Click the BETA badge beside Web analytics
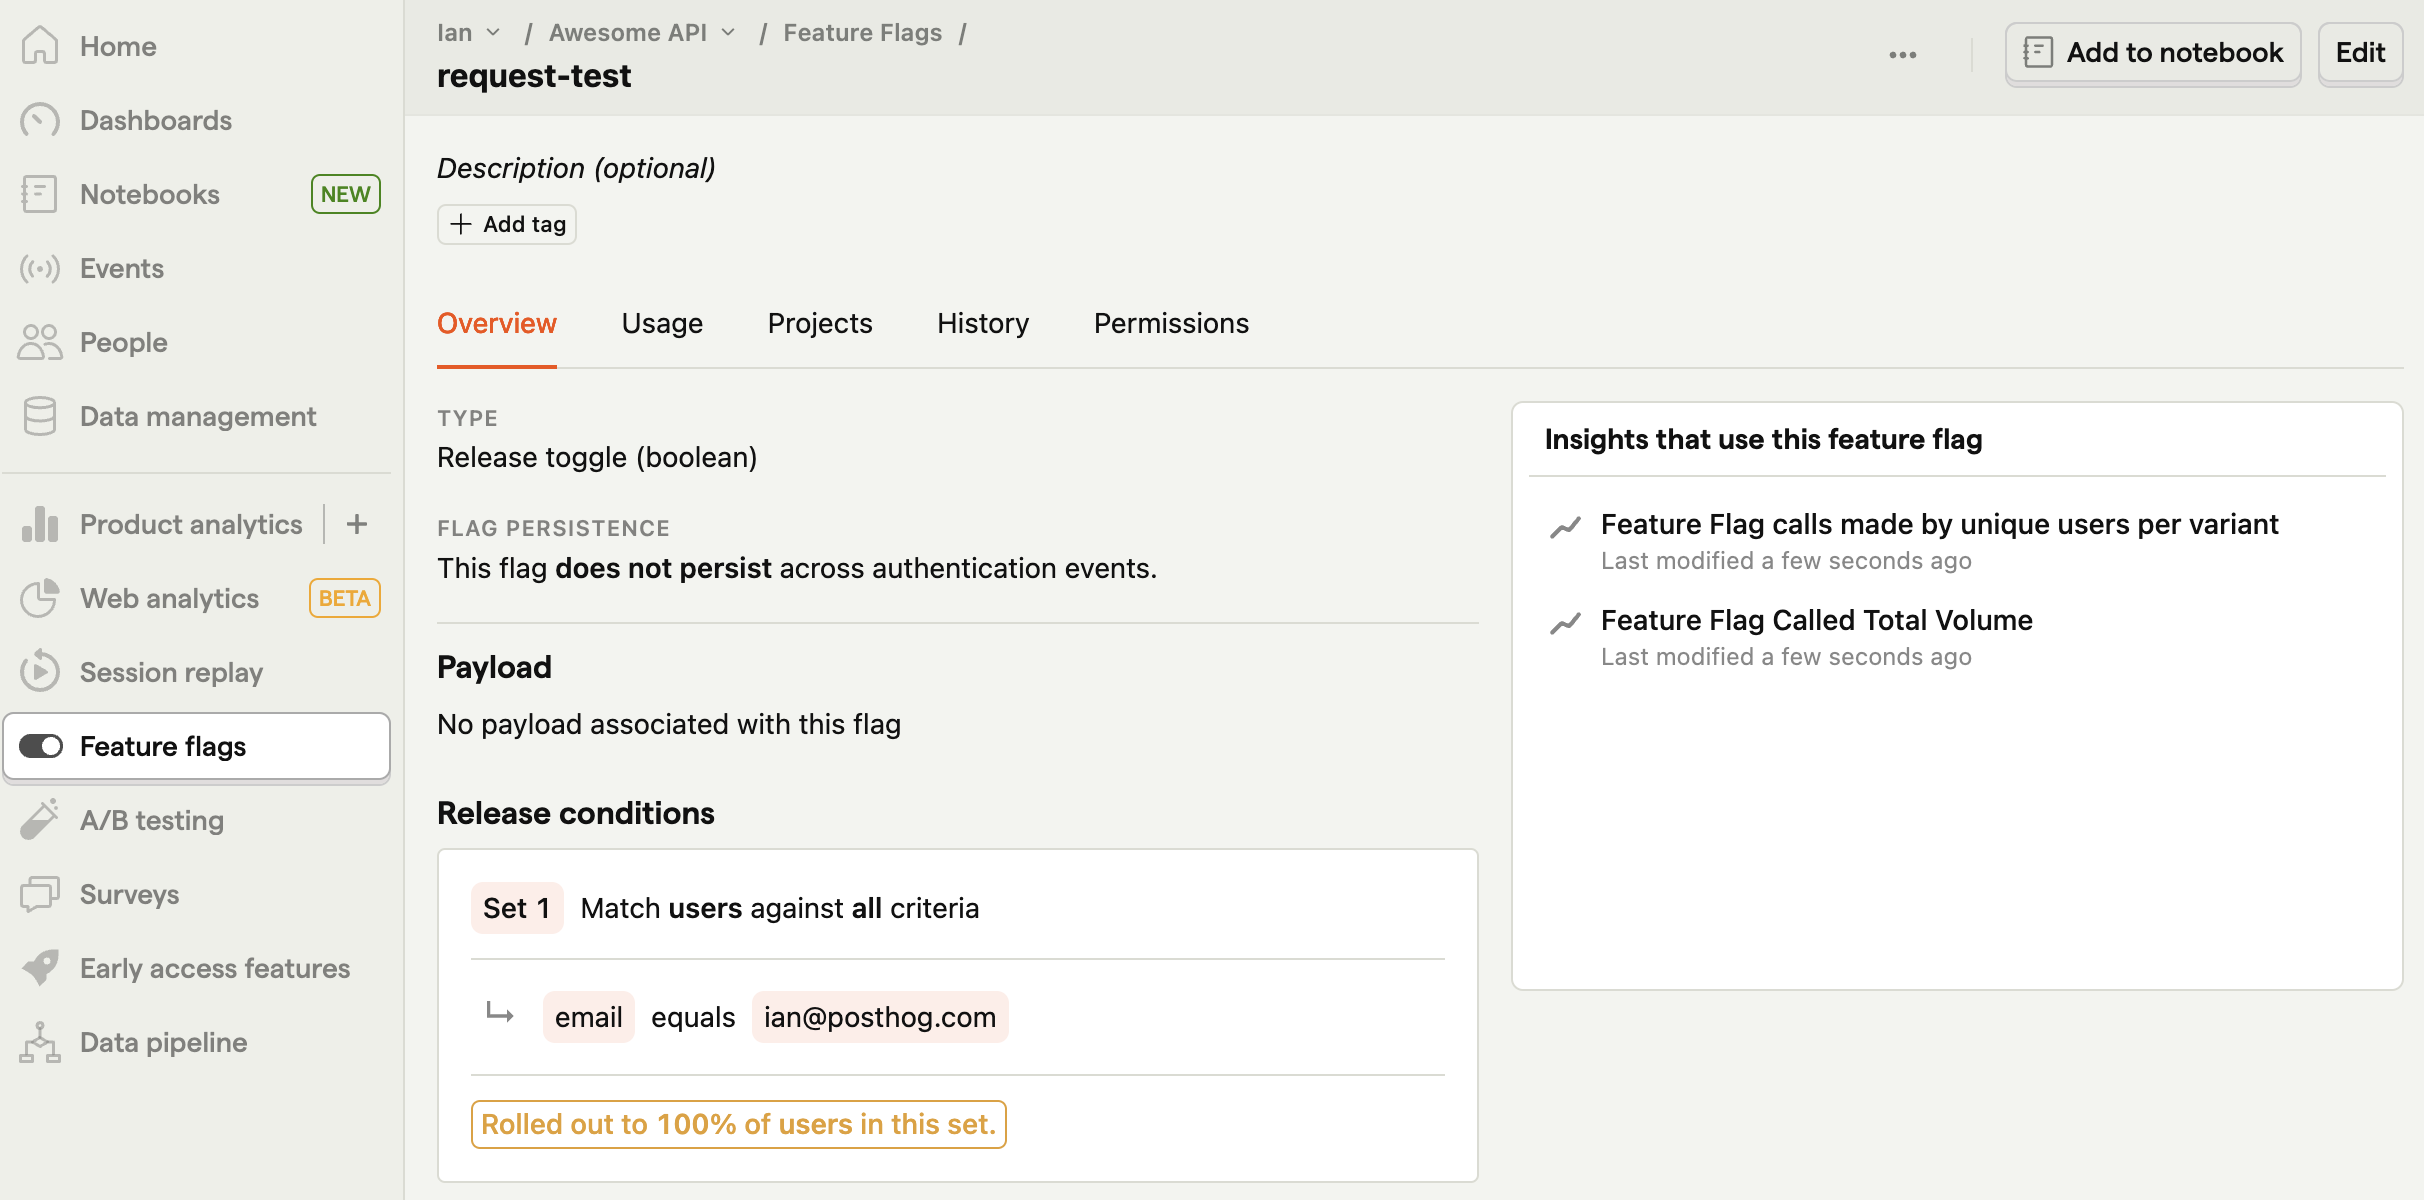 pos(345,598)
